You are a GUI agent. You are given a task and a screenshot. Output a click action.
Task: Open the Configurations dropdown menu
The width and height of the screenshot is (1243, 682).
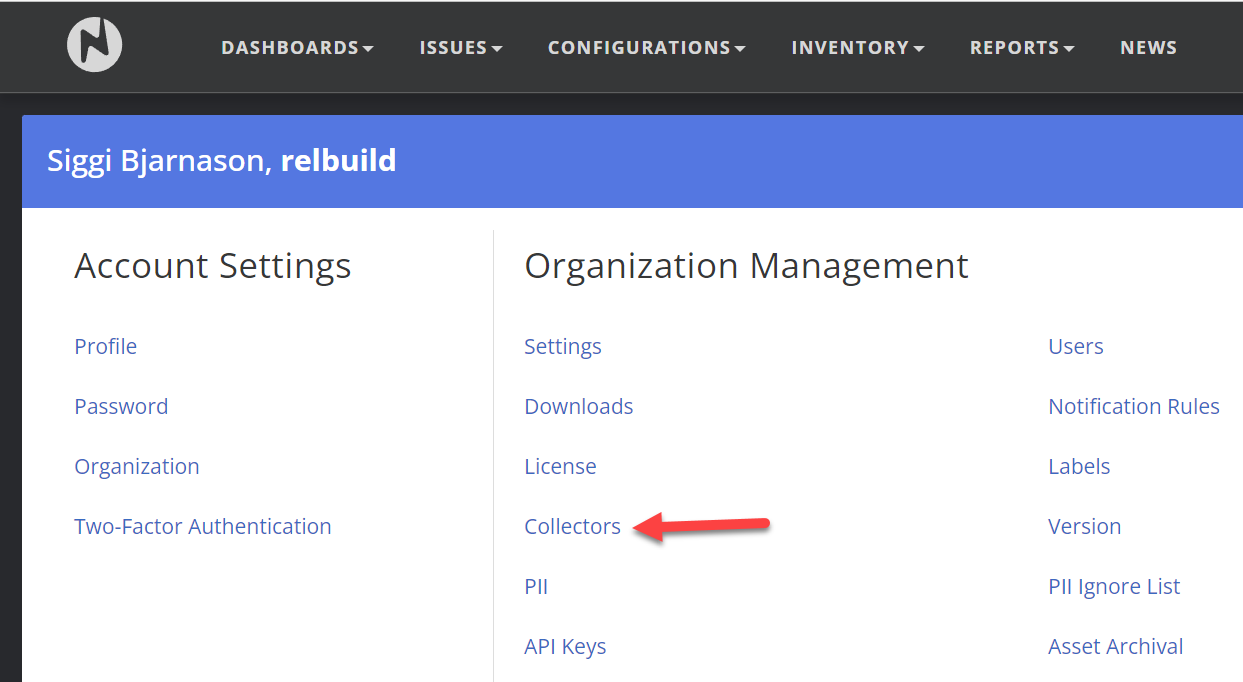click(x=646, y=48)
